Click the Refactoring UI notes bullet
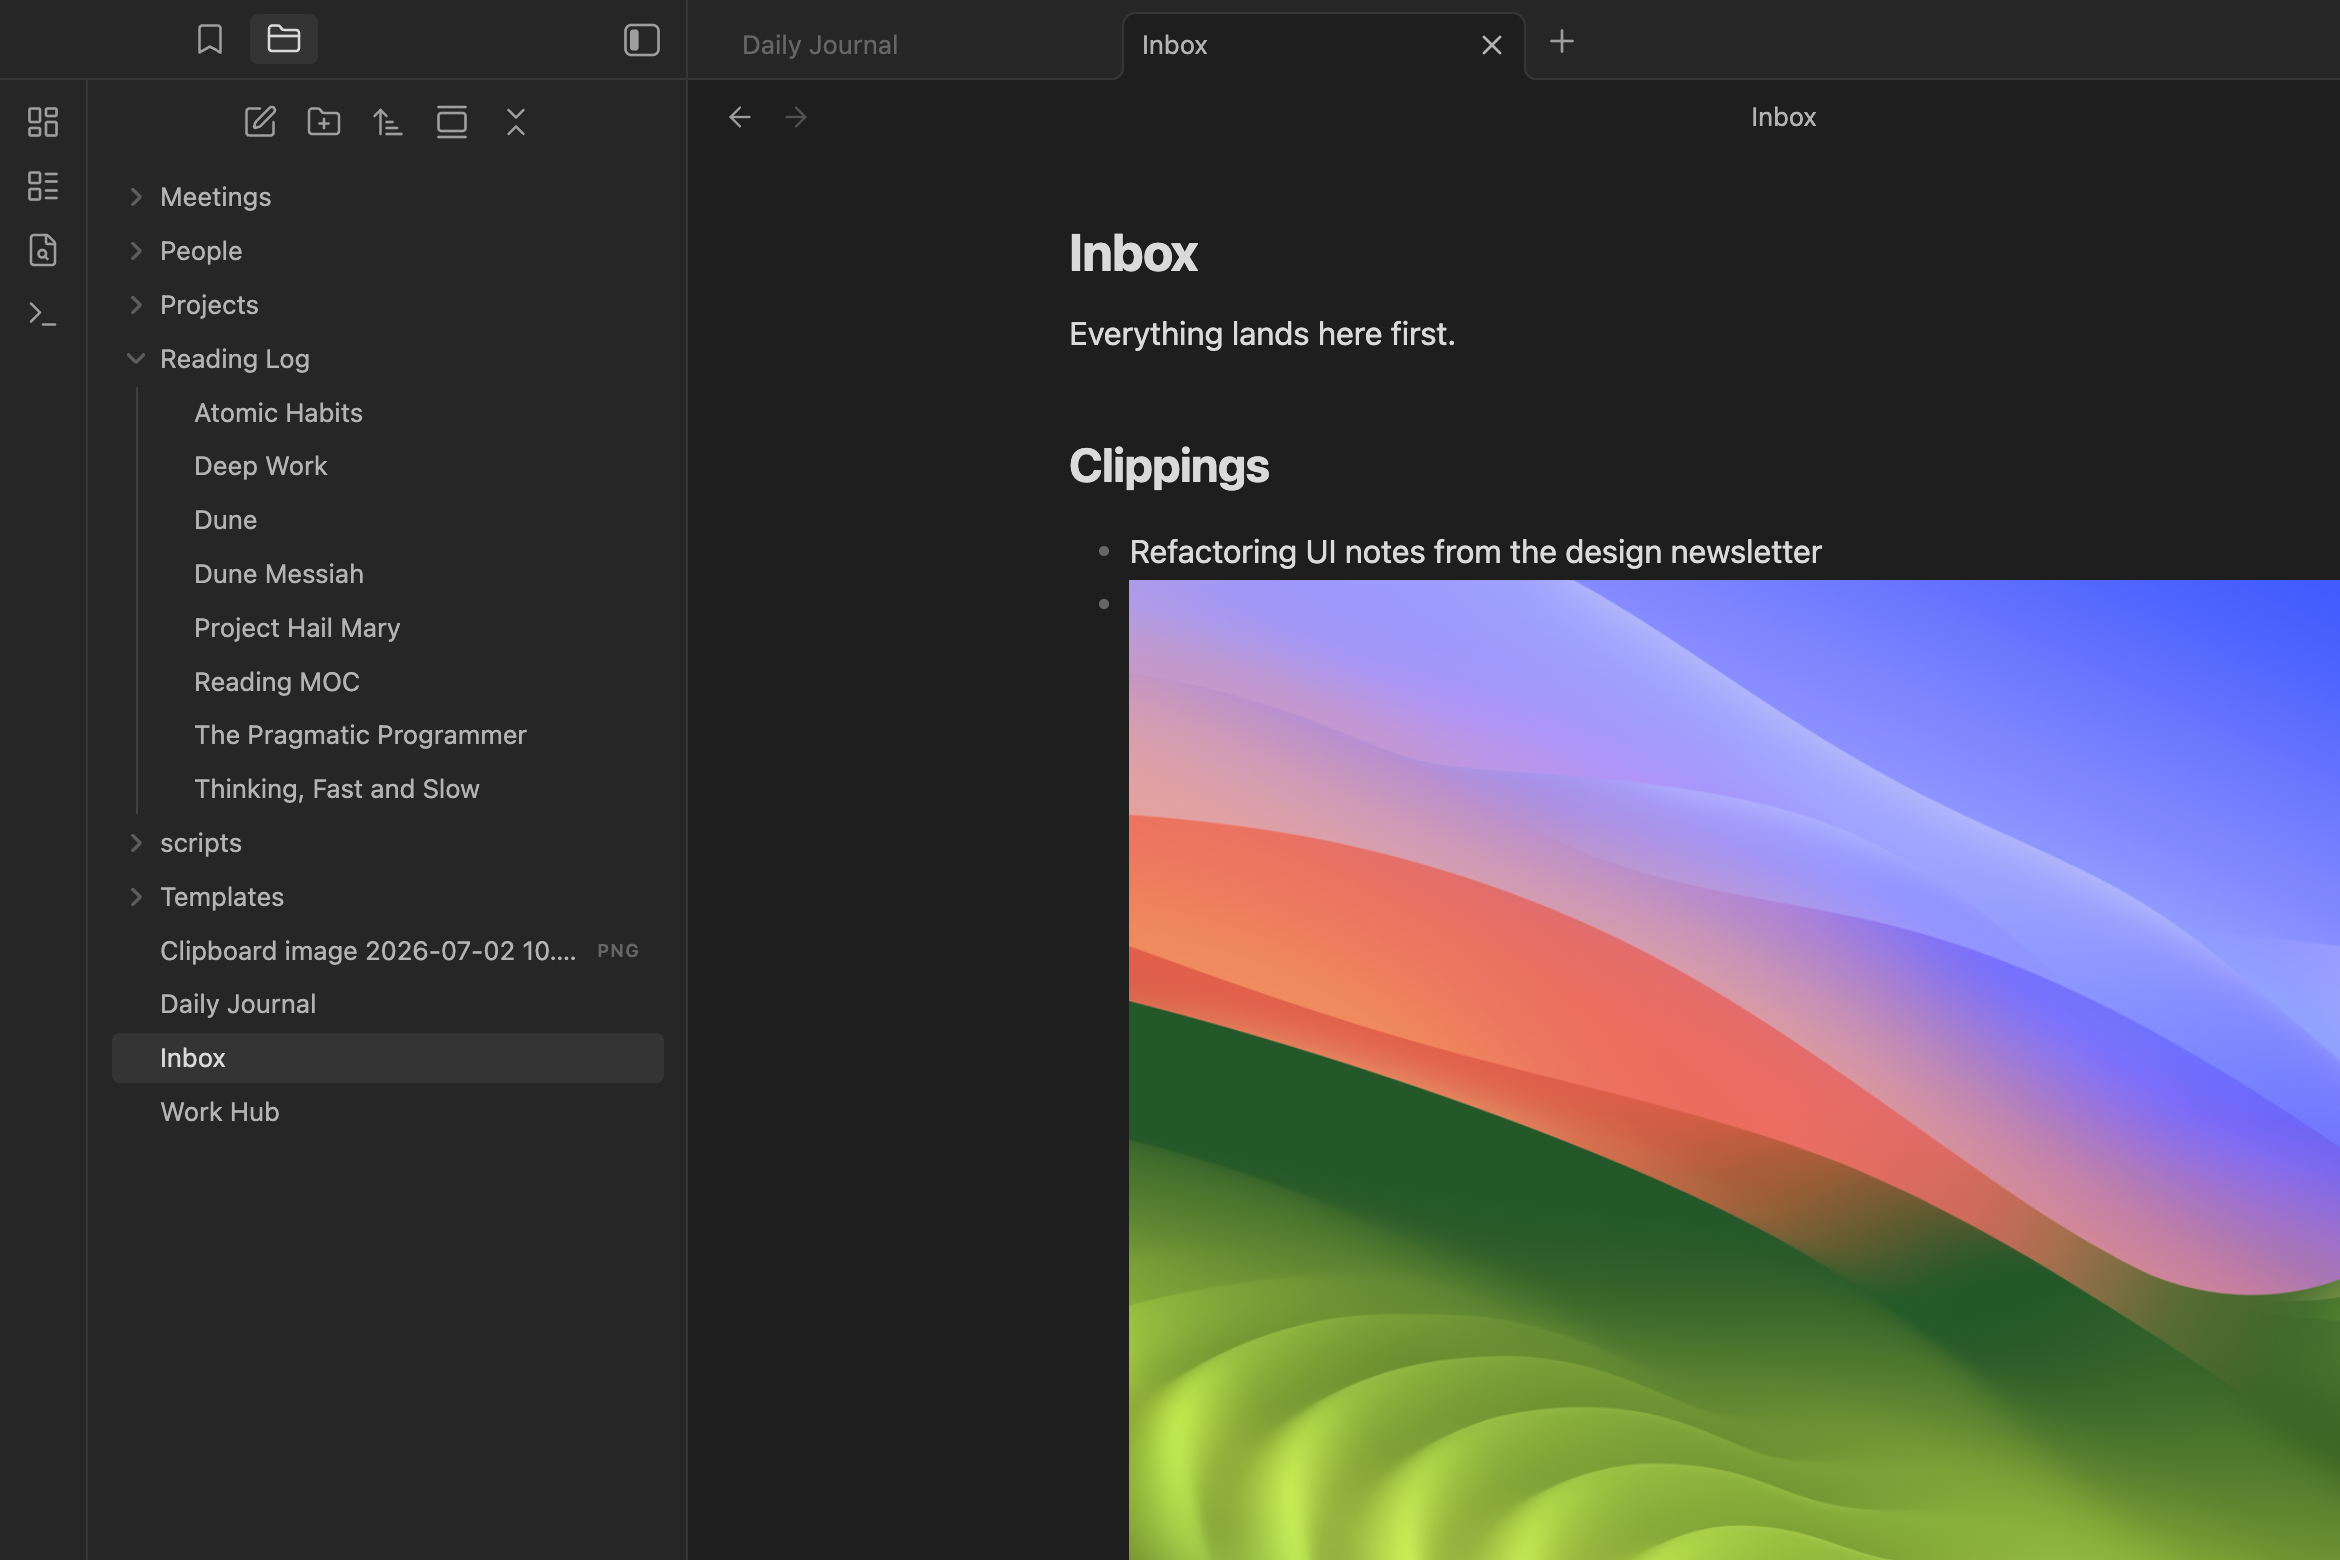The height and width of the screenshot is (1560, 2340). (x=1475, y=552)
